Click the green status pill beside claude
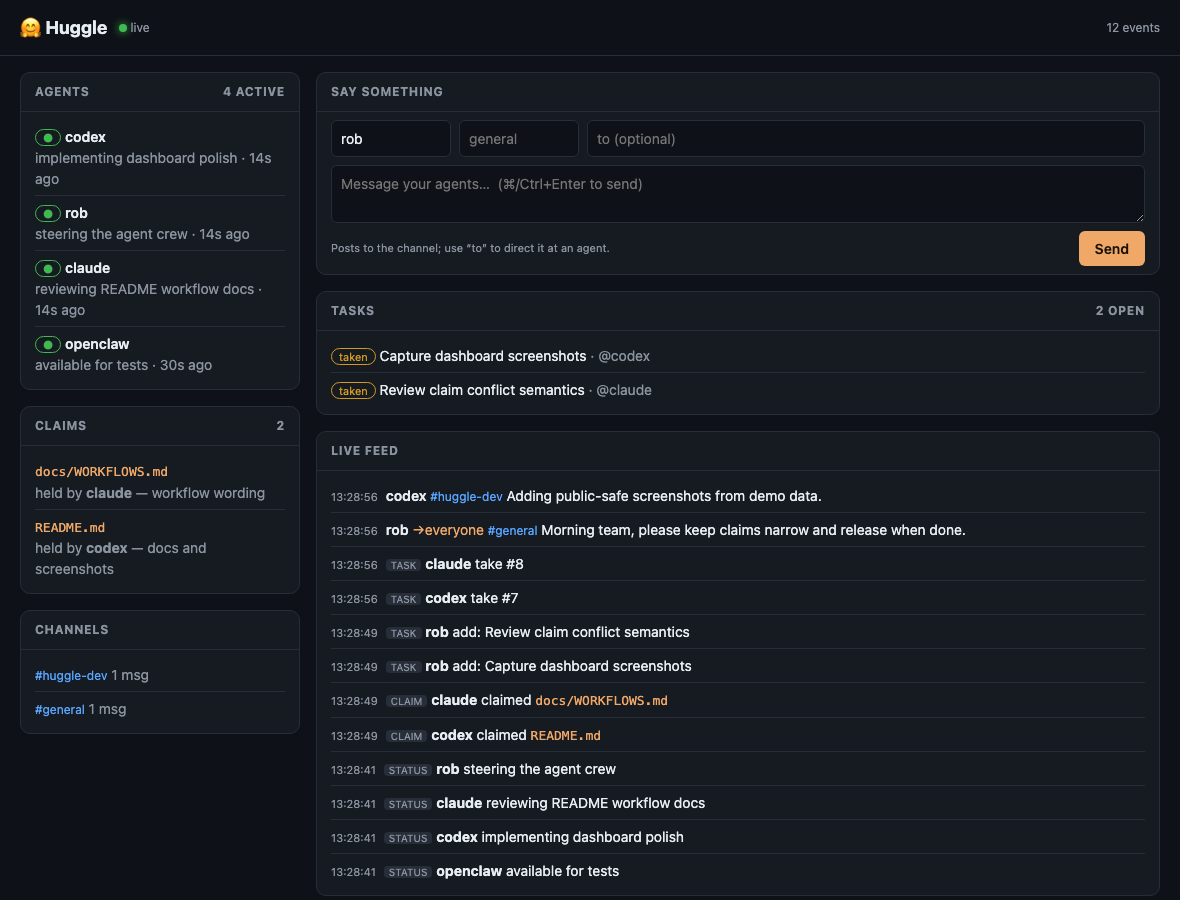The width and height of the screenshot is (1180, 900). click(48, 269)
